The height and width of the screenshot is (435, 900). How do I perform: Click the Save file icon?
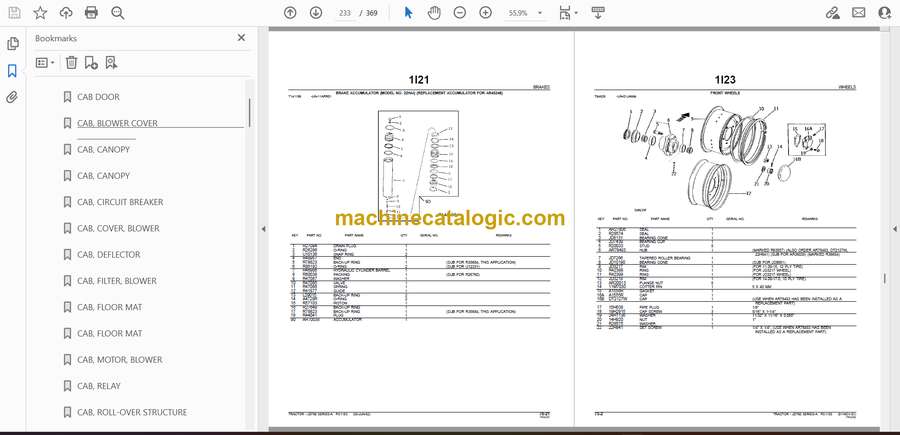tap(14, 13)
